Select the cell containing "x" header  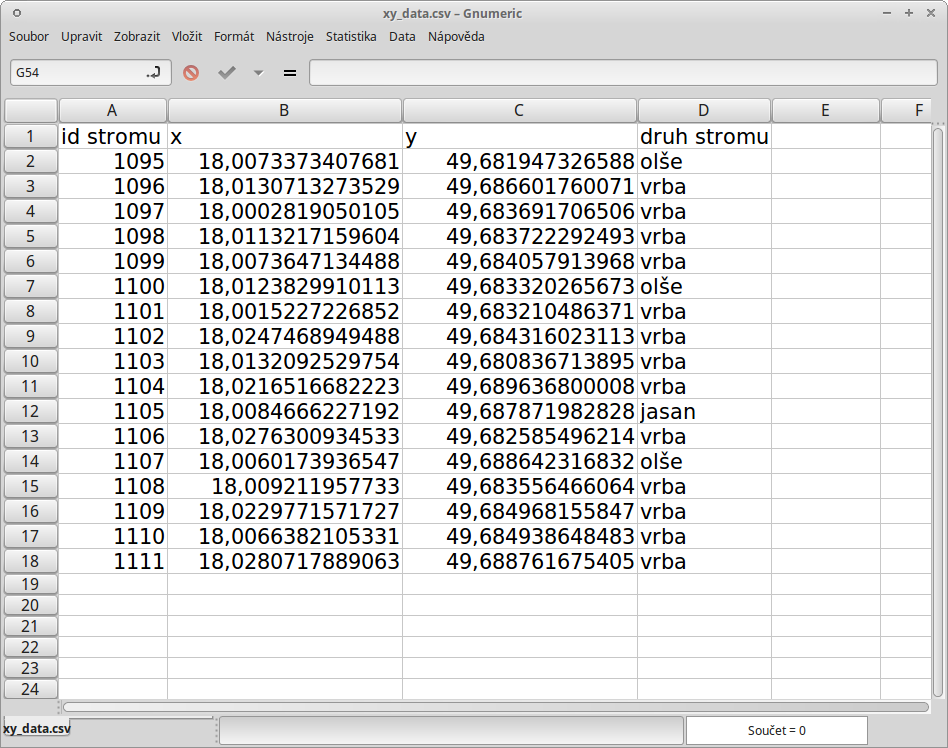point(285,136)
